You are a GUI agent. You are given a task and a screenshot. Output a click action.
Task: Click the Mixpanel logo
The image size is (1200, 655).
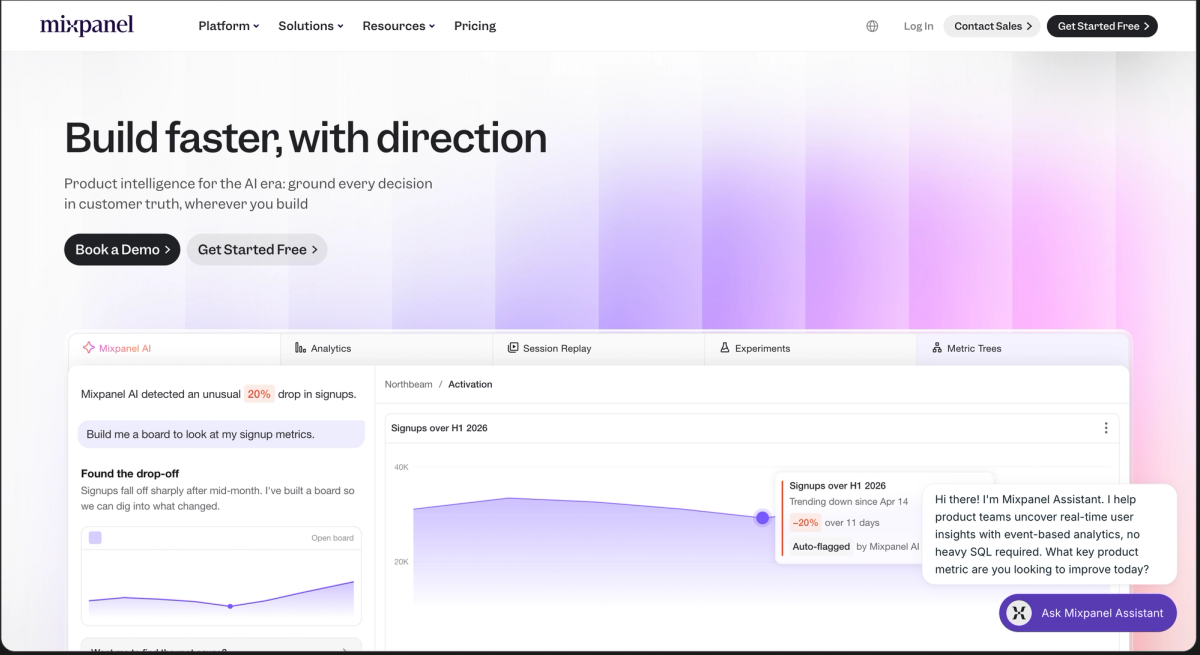[87, 25]
